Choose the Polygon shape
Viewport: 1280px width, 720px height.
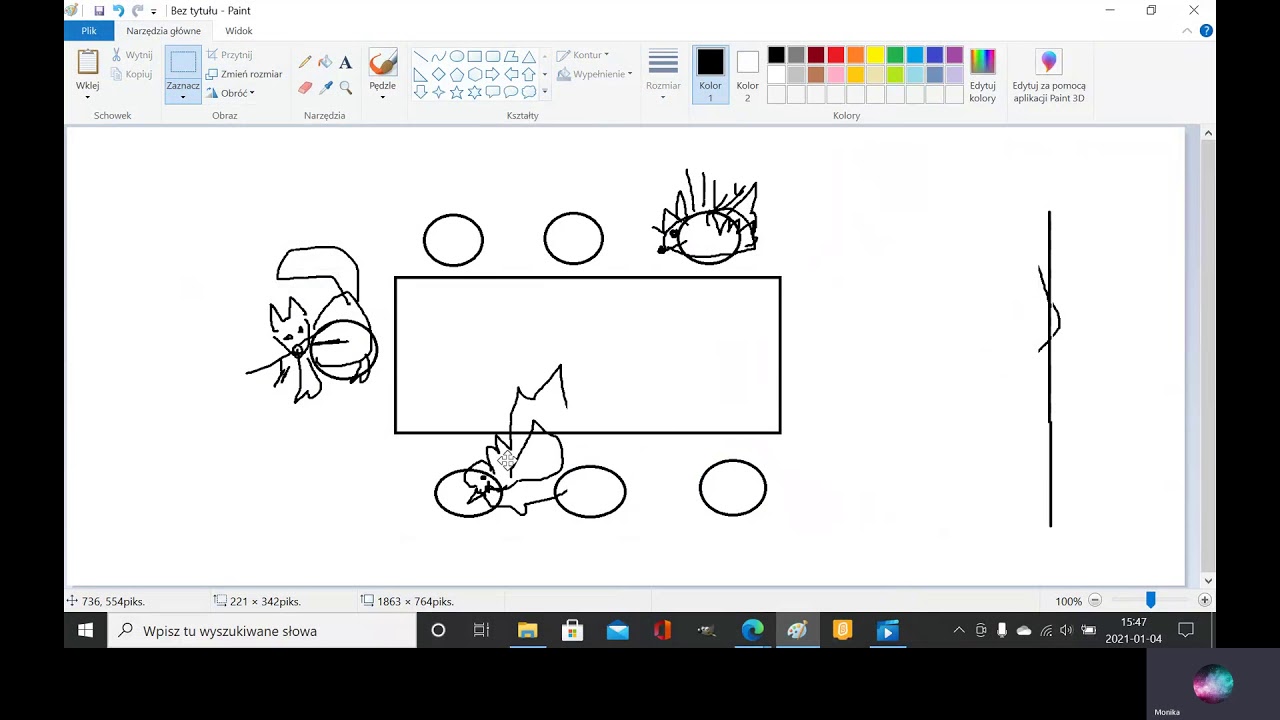click(510, 56)
